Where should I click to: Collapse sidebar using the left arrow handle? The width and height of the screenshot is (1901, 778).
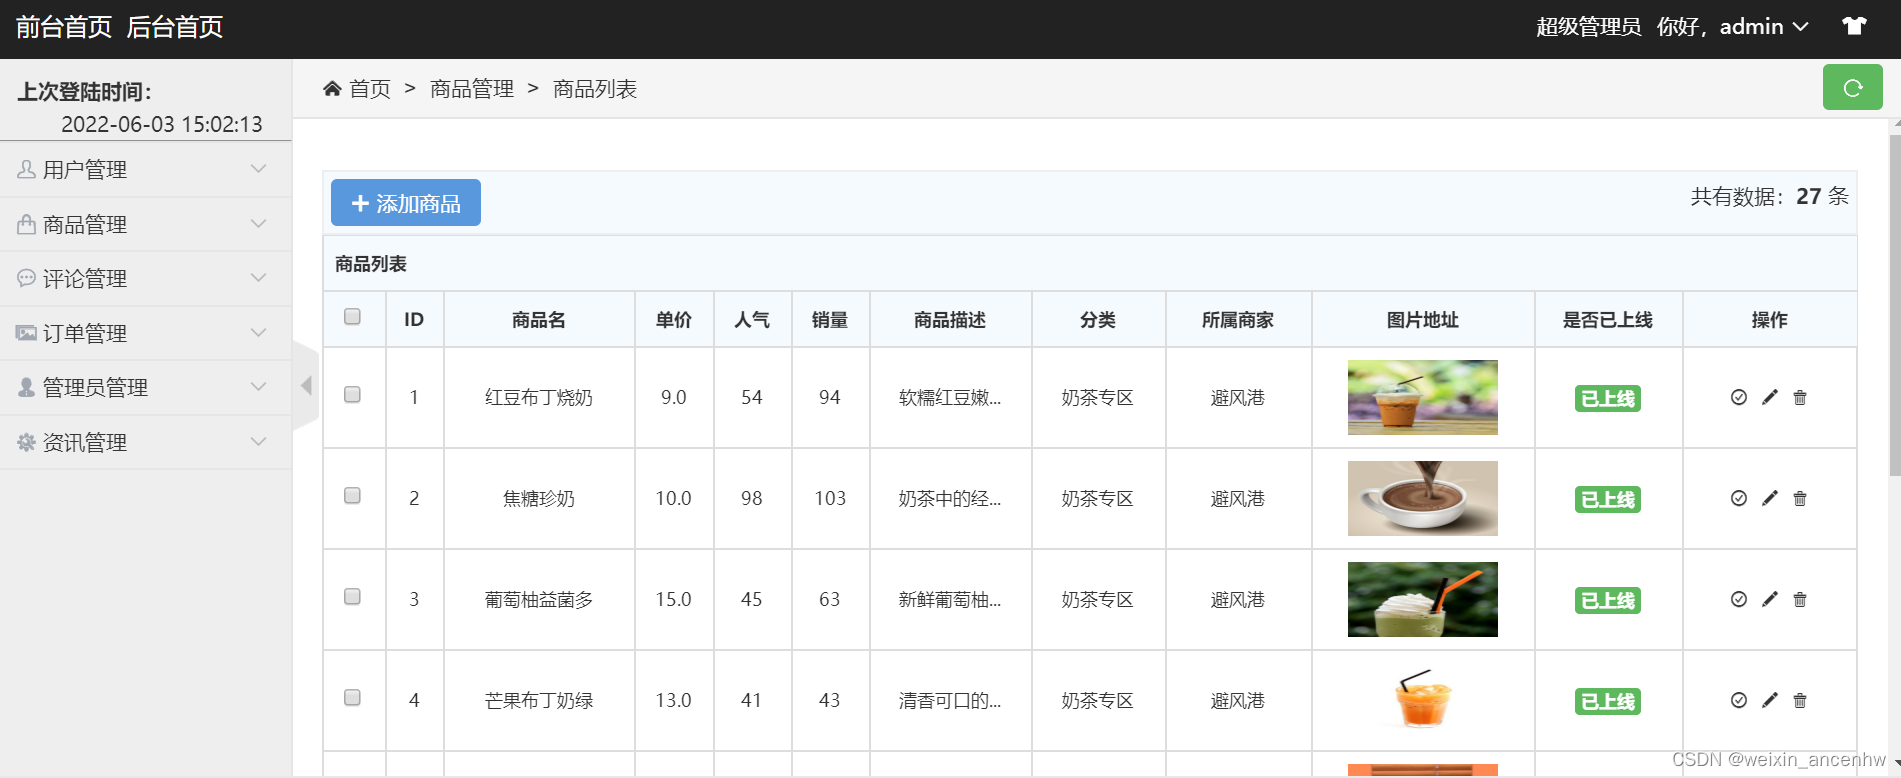[306, 385]
